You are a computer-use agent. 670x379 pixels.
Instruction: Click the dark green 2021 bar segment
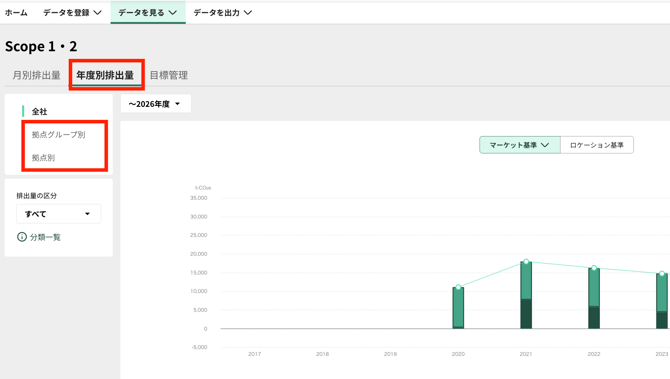[526, 314]
